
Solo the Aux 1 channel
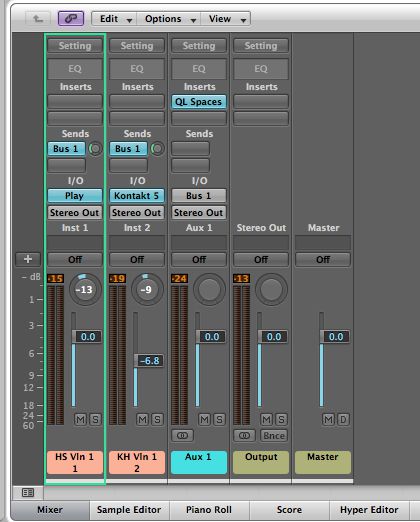[219, 419]
